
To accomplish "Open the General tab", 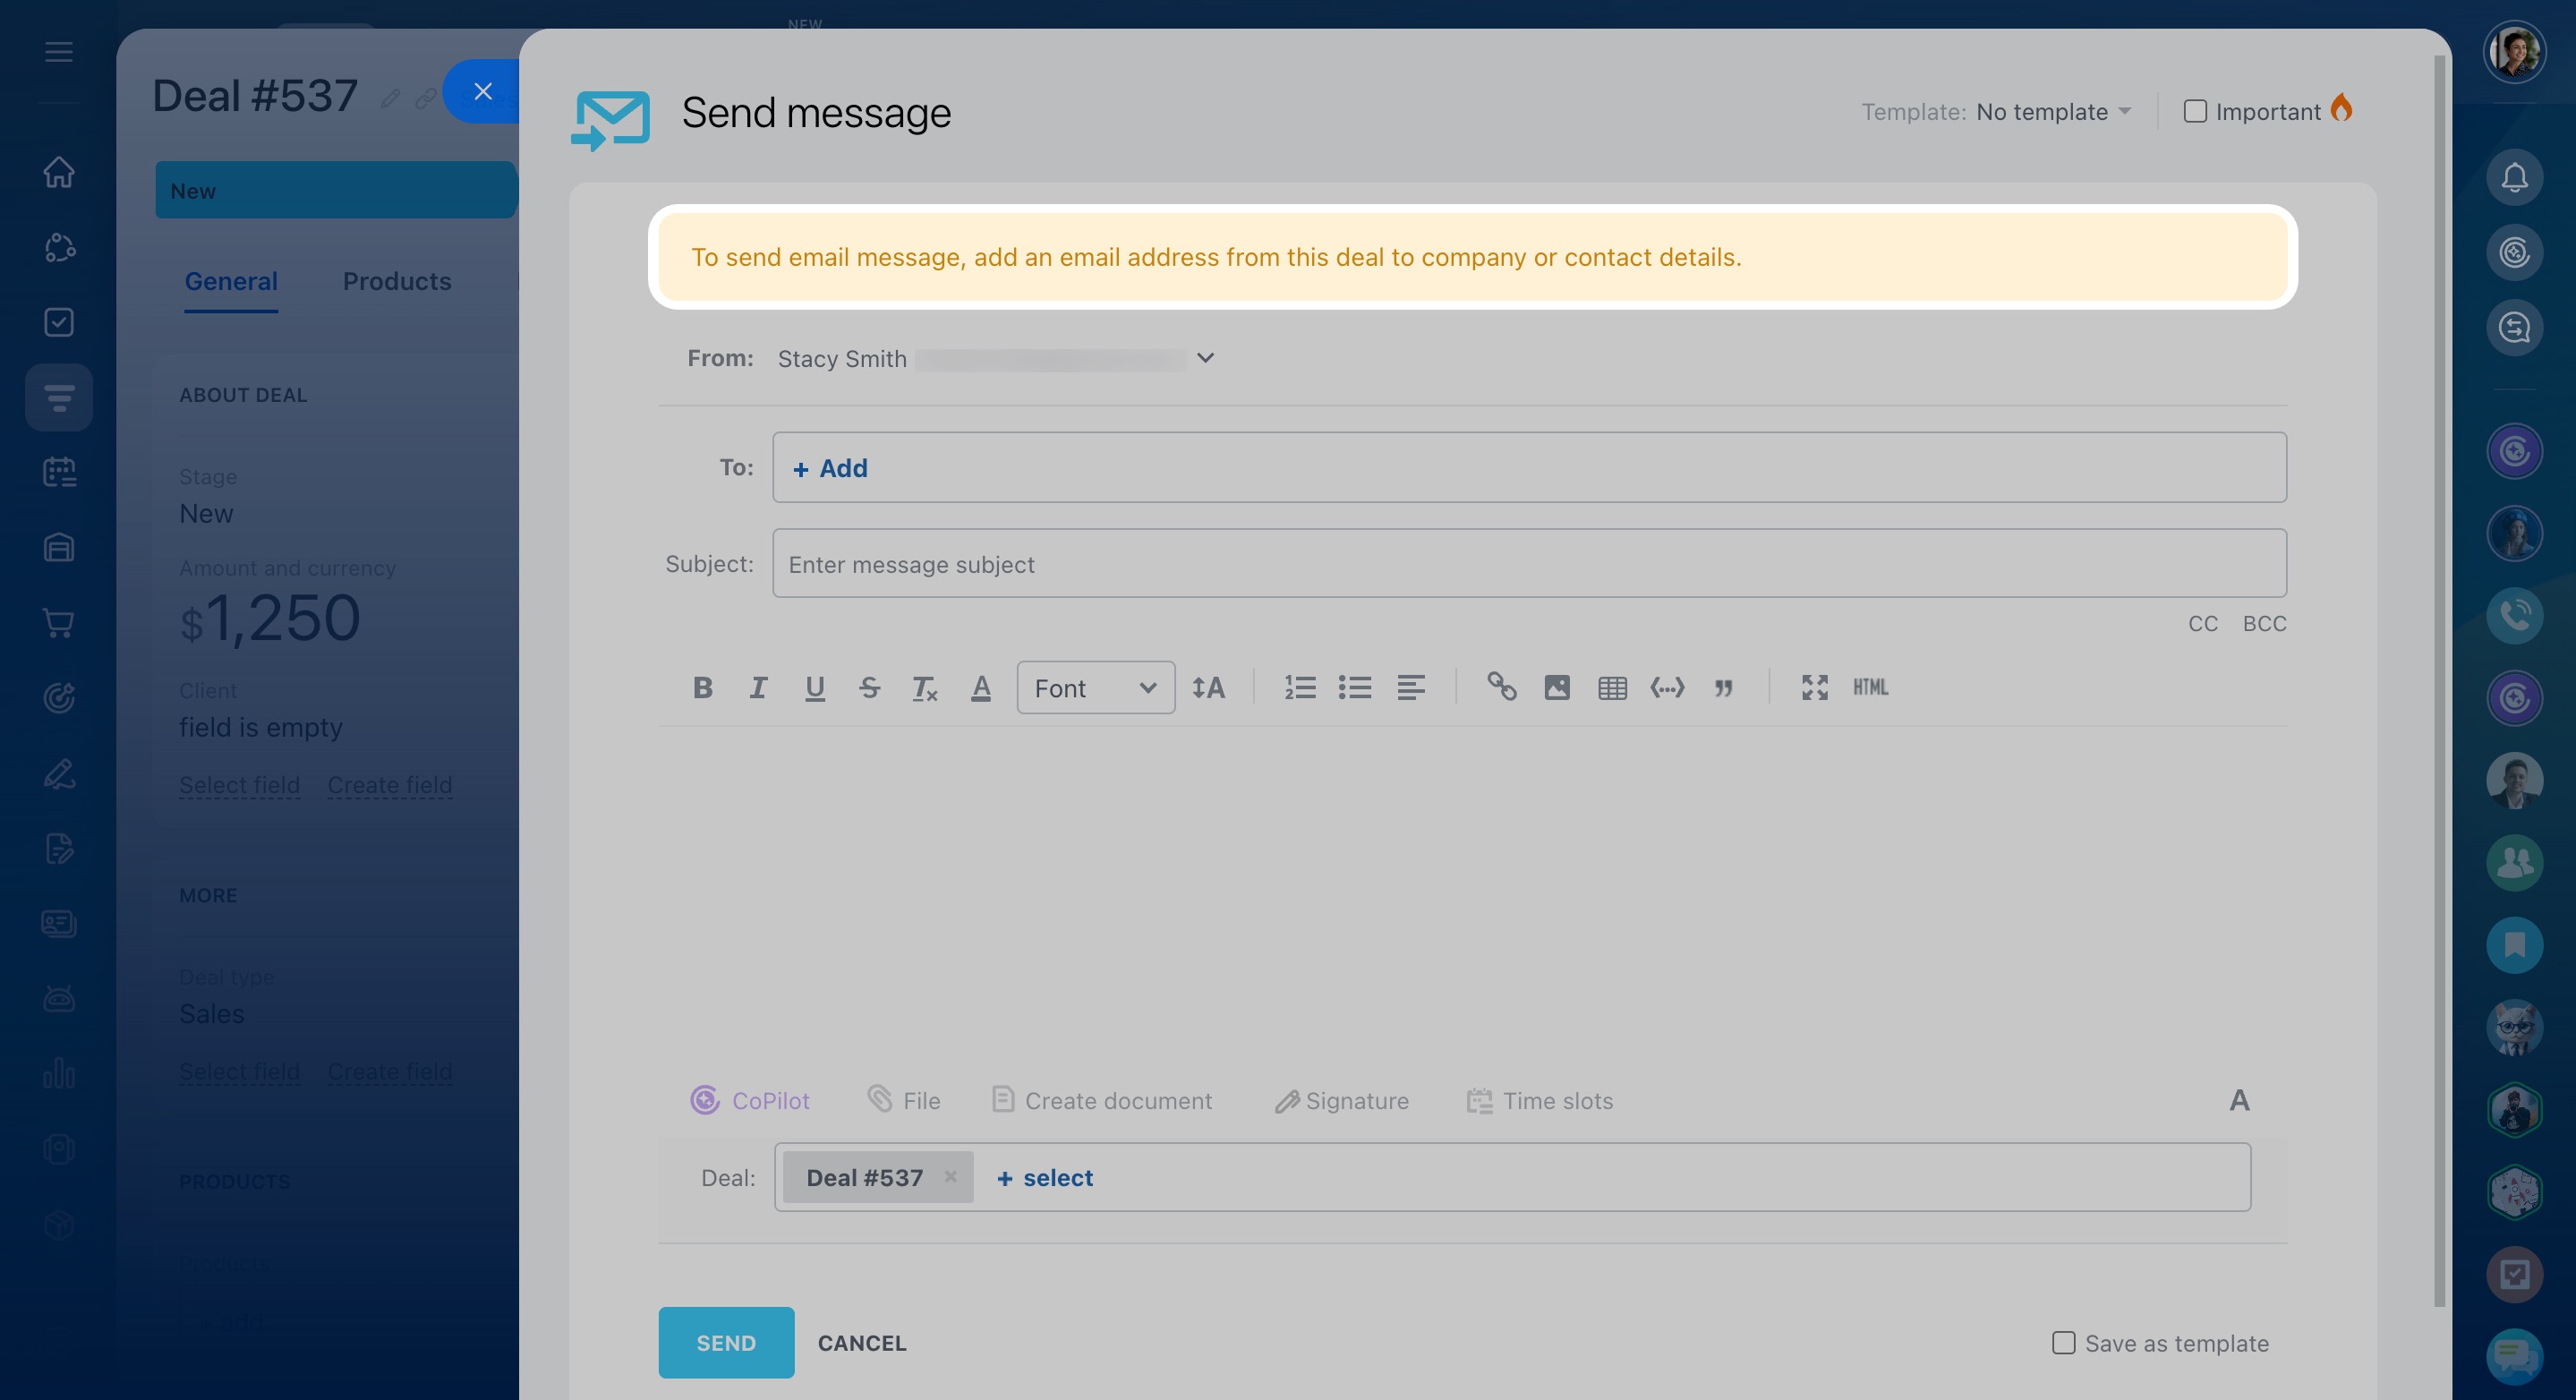I will pos(231,281).
